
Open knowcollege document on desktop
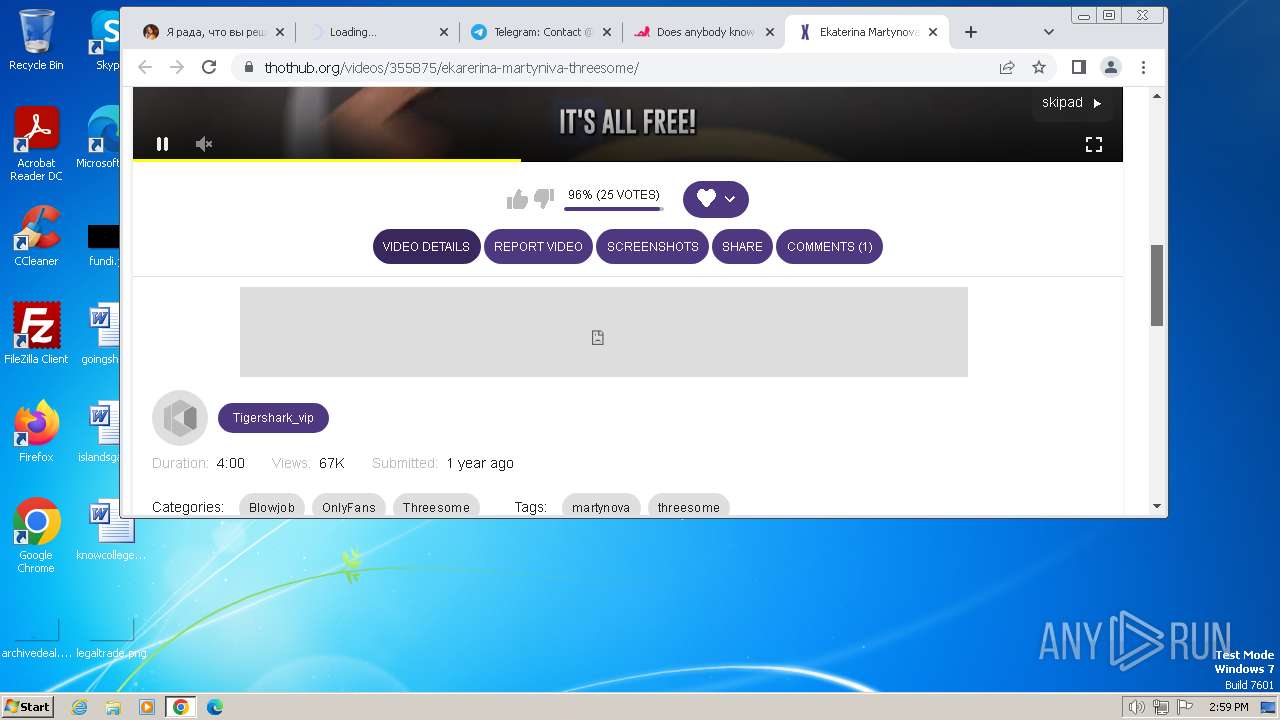[x=111, y=530]
